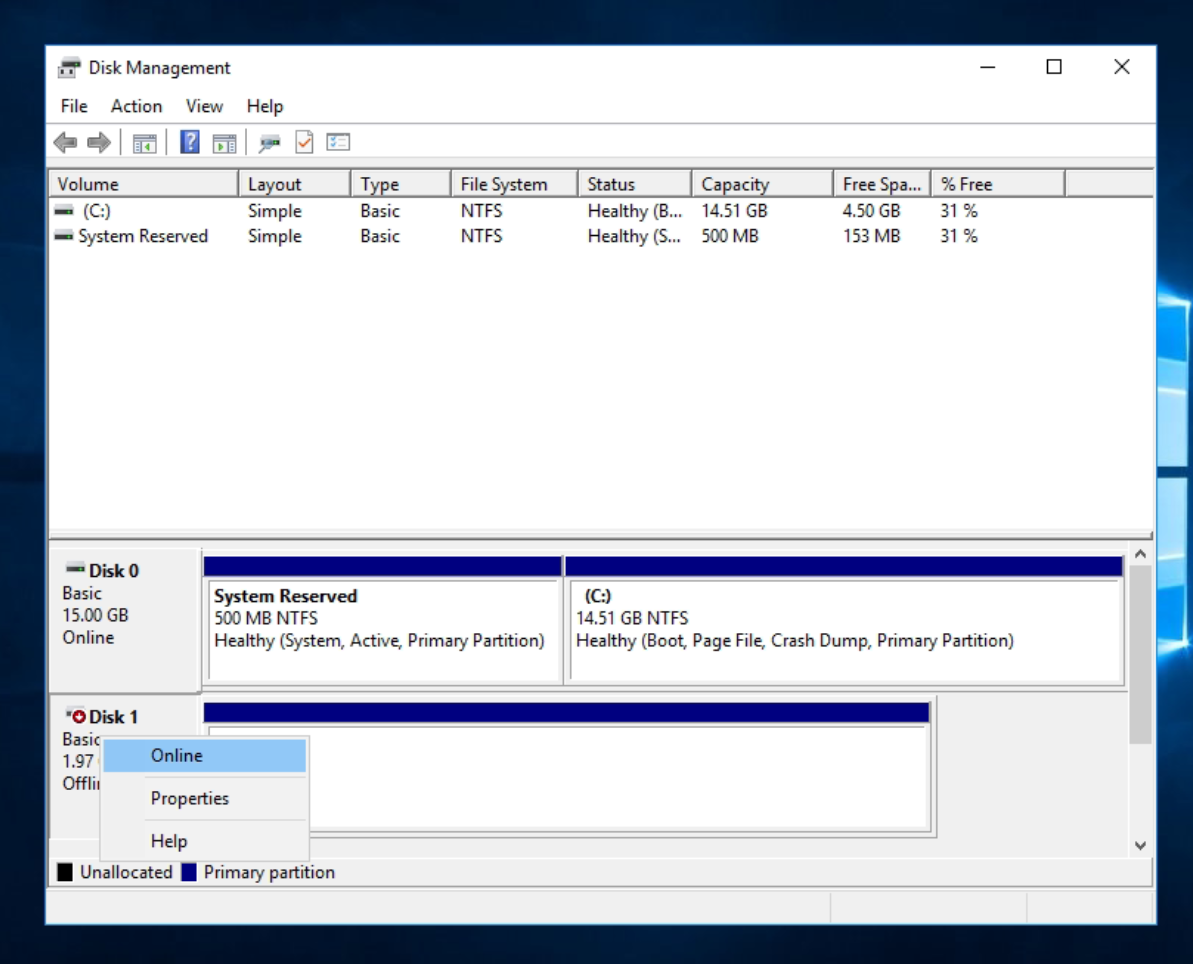Select the System Reserved volume row name
1193x964 pixels.
click(x=143, y=237)
